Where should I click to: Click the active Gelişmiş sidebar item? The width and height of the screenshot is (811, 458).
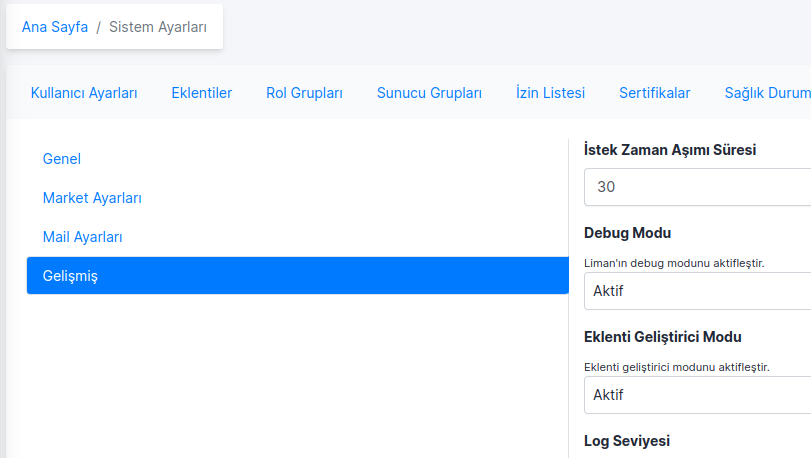tap(297, 276)
